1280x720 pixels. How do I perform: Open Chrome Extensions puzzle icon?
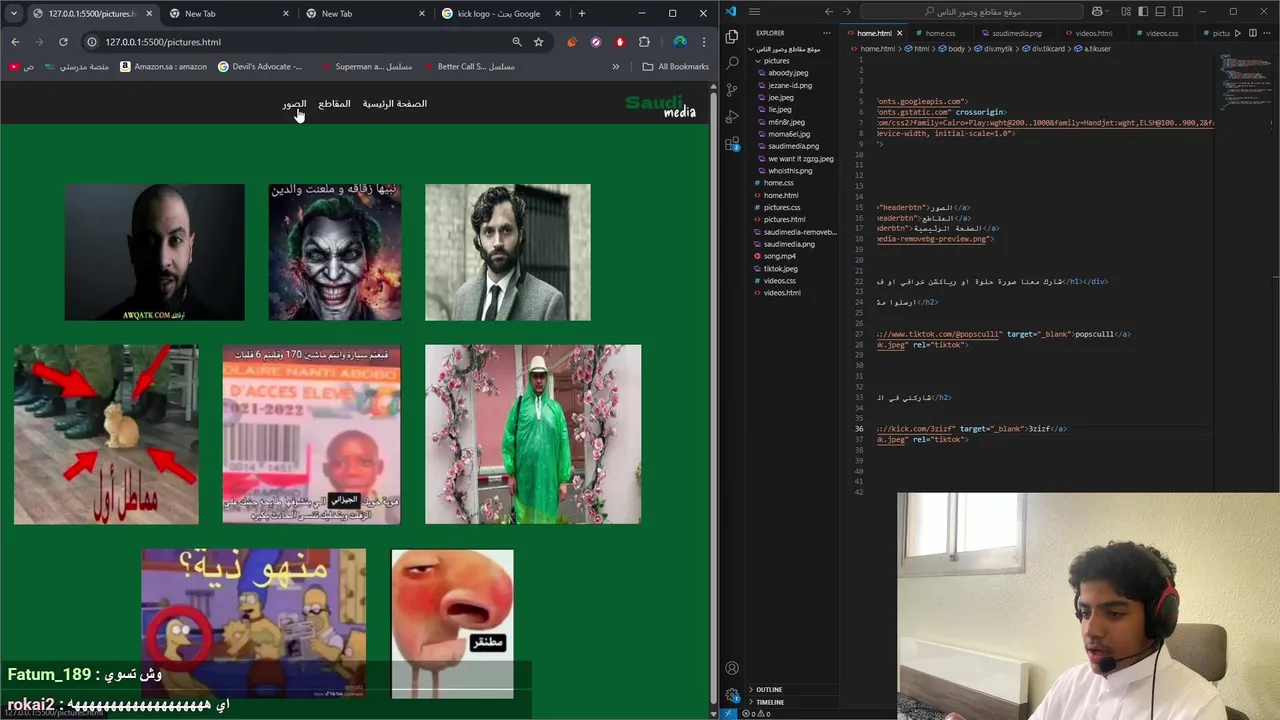(x=644, y=42)
